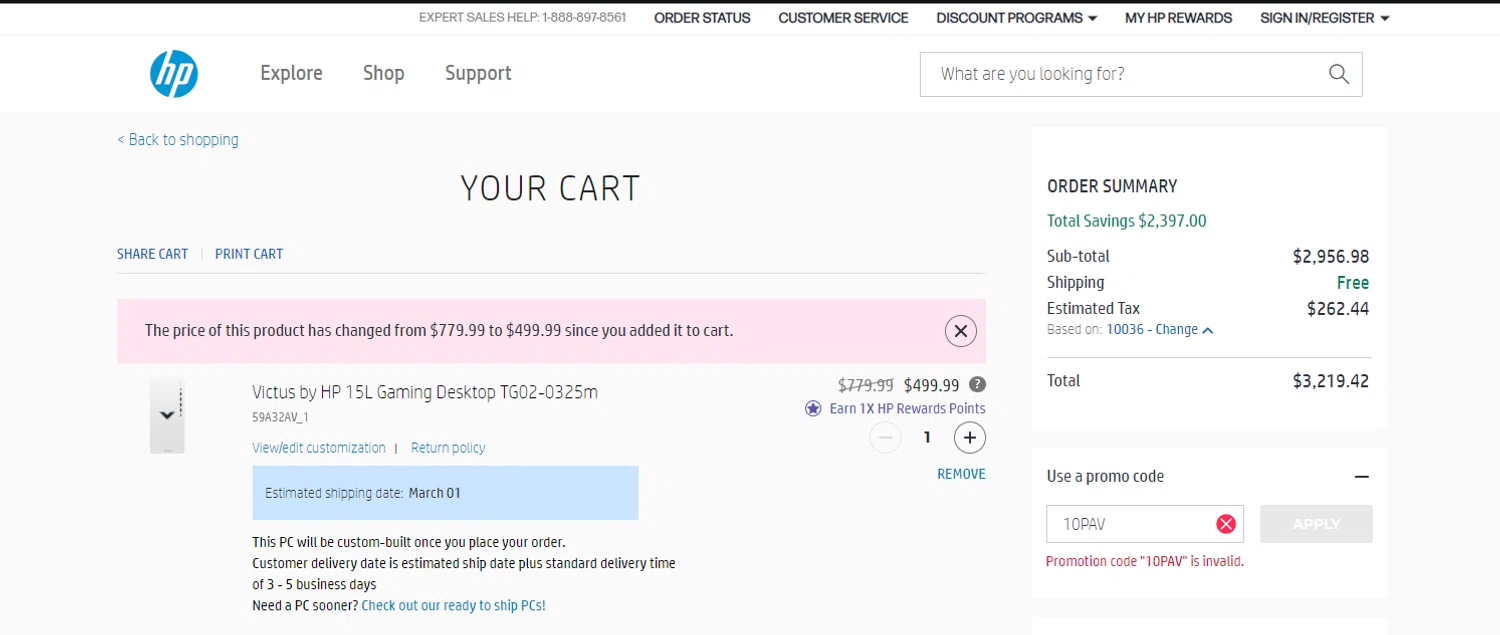The height and width of the screenshot is (635, 1500).
Task: Decrease the Victus desktop quantity
Action: tap(885, 437)
